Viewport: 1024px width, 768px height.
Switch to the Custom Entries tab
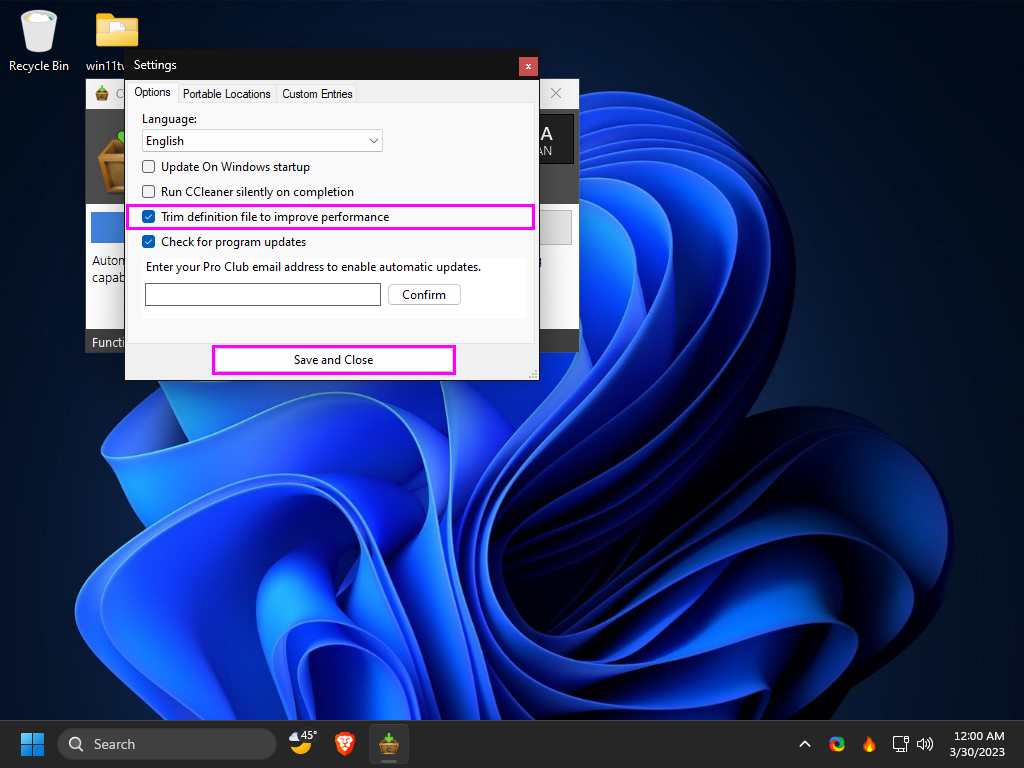click(317, 93)
